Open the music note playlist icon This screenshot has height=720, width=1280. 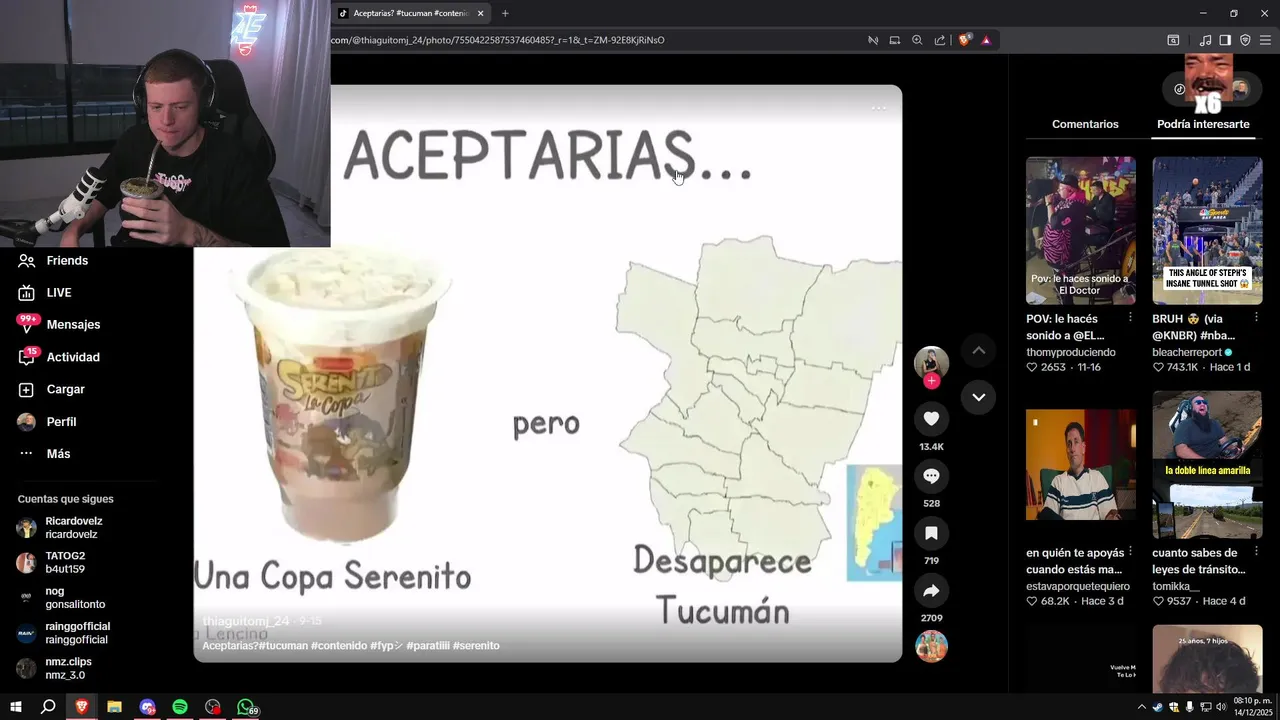coord(1205,40)
